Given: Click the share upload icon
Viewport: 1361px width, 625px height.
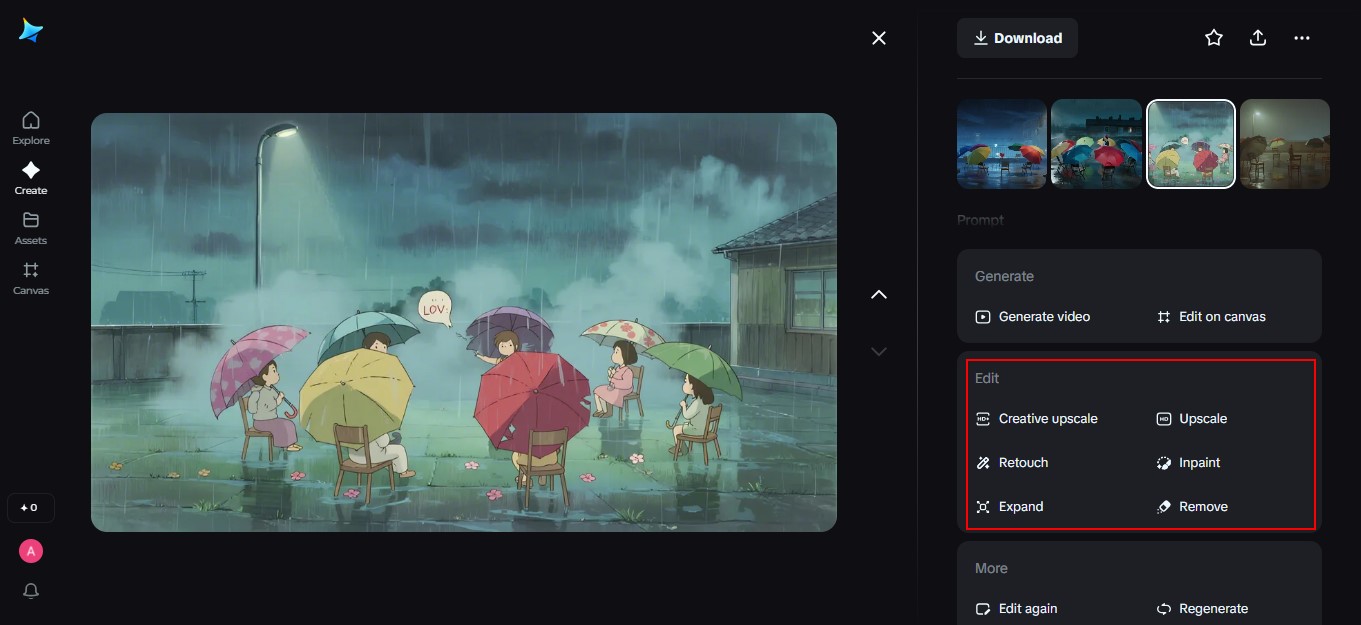Looking at the screenshot, I should 1258,38.
